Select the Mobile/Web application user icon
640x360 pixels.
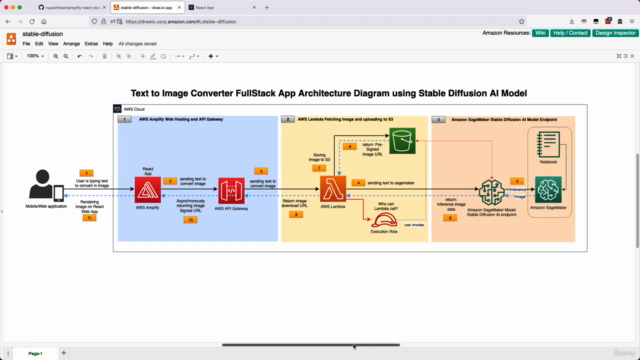[x=46, y=186]
